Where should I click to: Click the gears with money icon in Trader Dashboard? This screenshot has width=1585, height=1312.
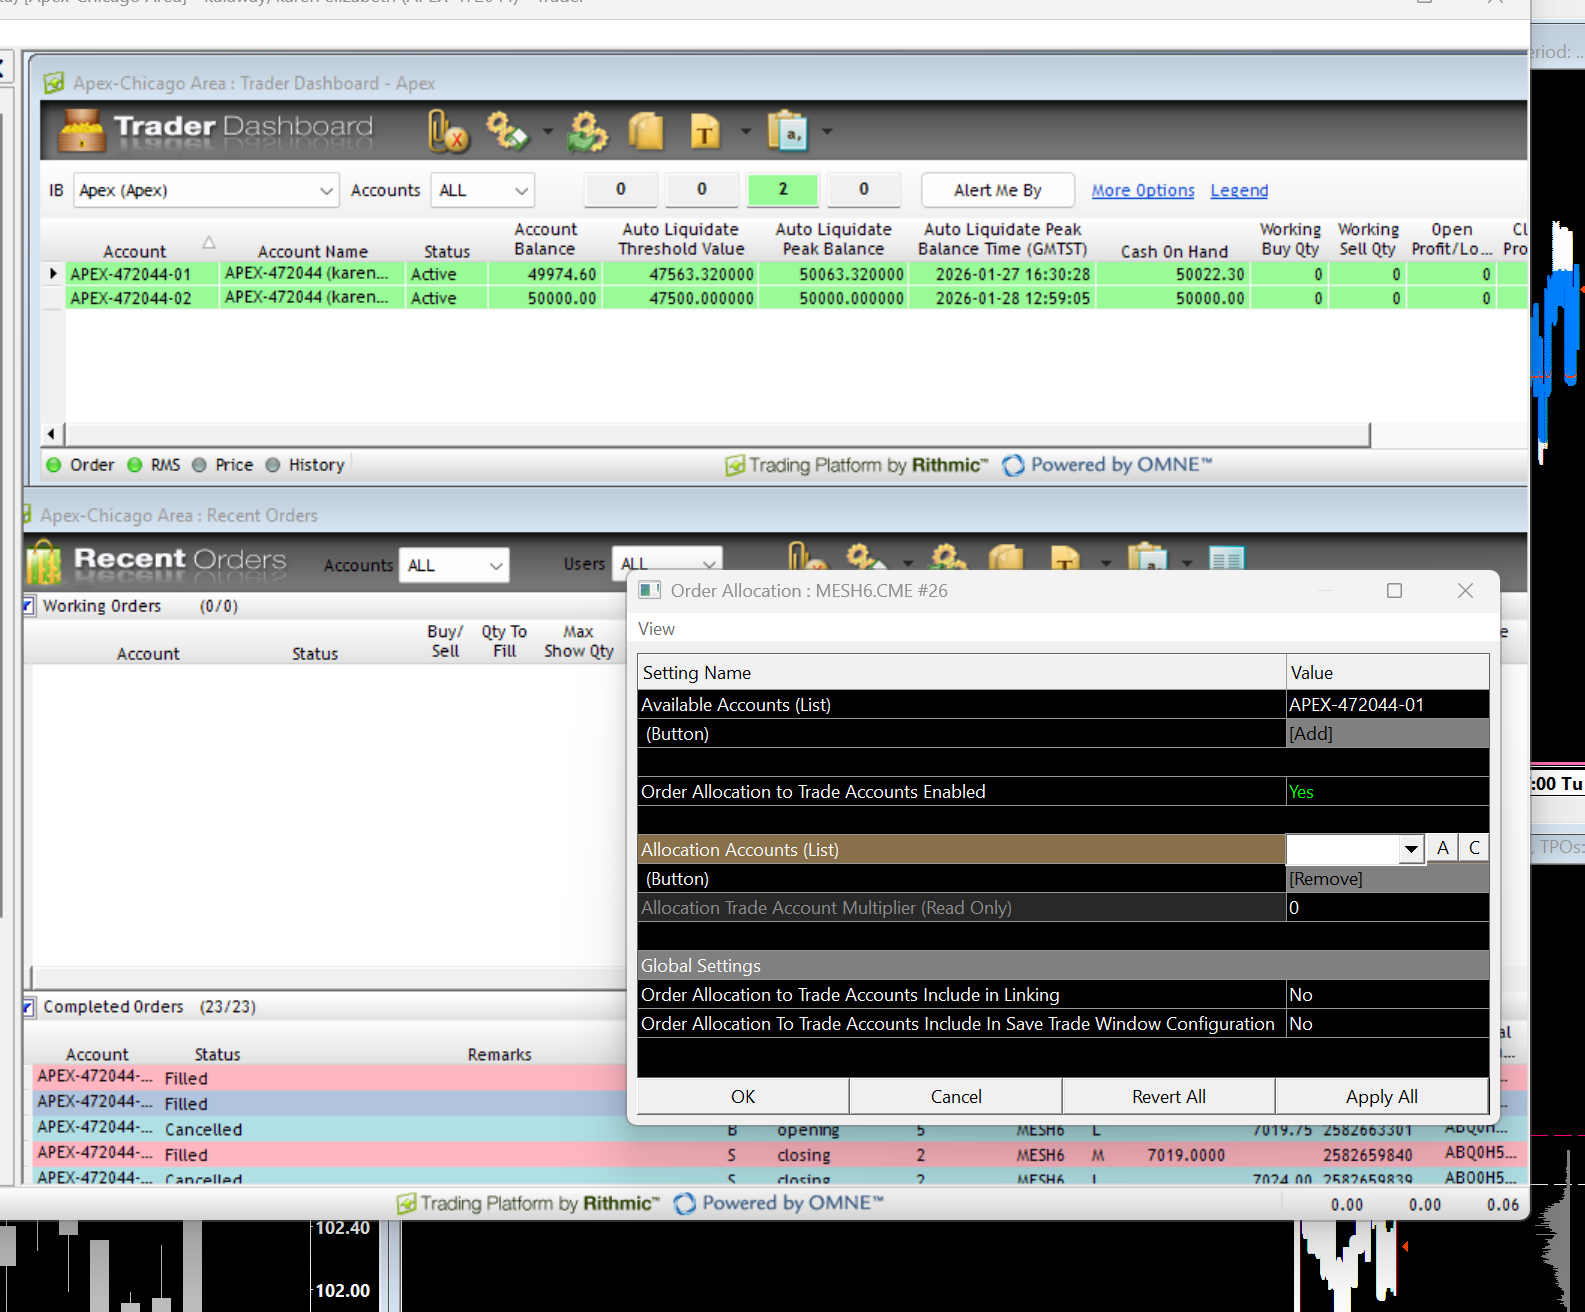[x=507, y=131]
